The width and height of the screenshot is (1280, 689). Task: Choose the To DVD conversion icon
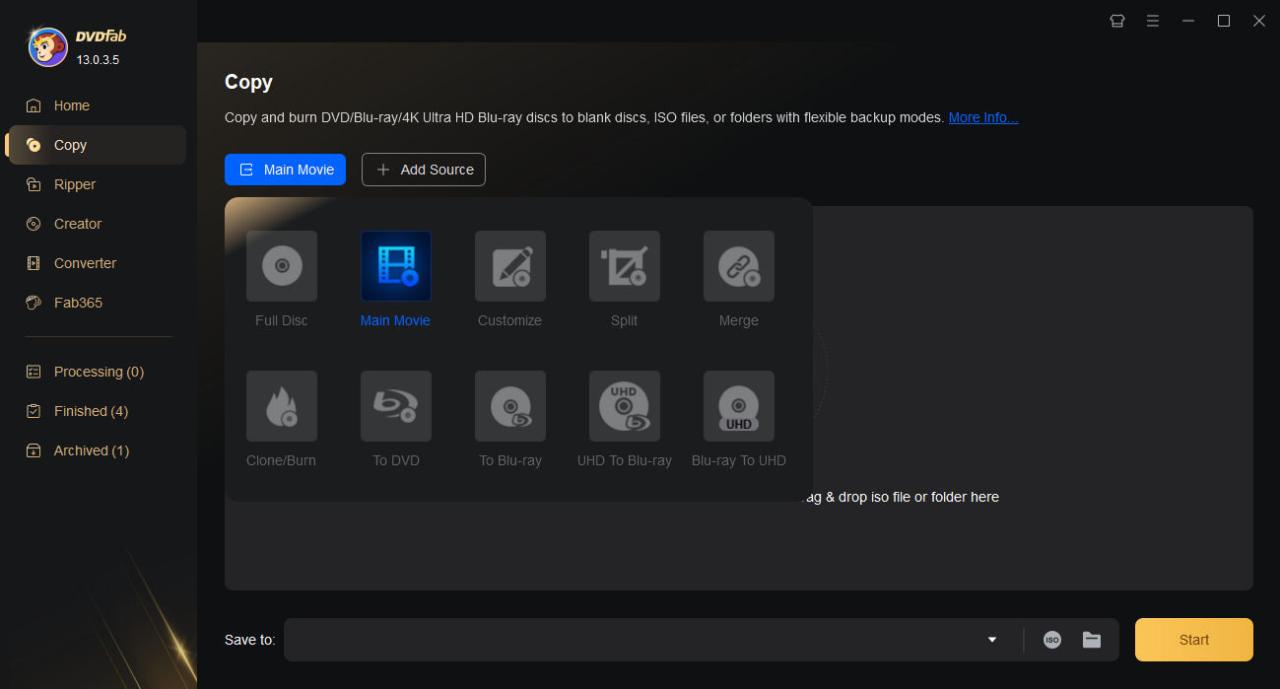pos(396,406)
